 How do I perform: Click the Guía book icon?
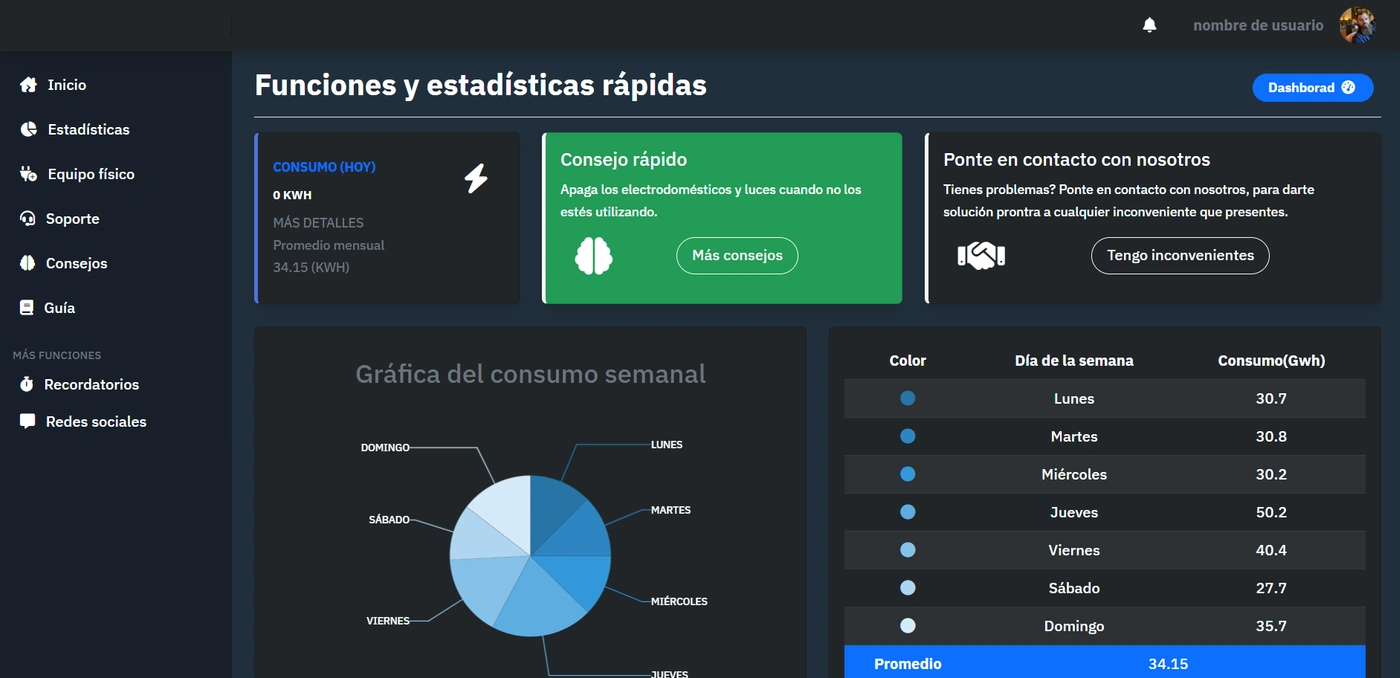(x=29, y=307)
